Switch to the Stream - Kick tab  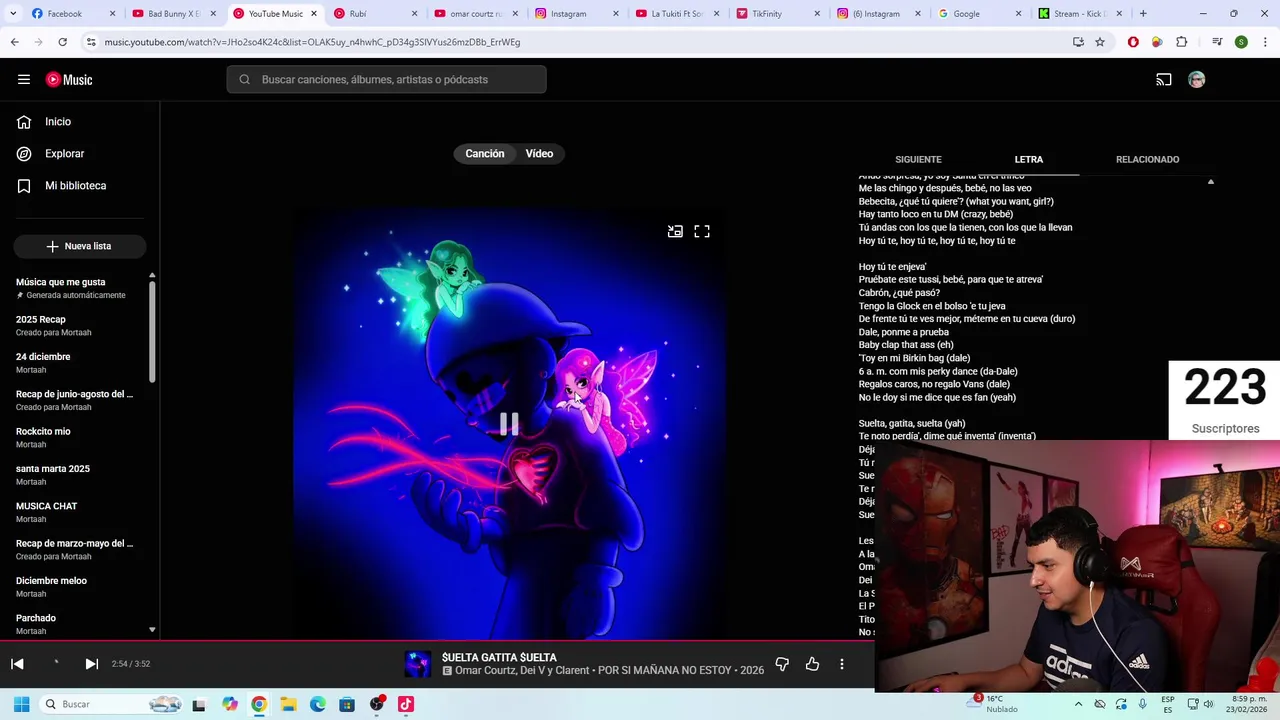click(x=1078, y=14)
